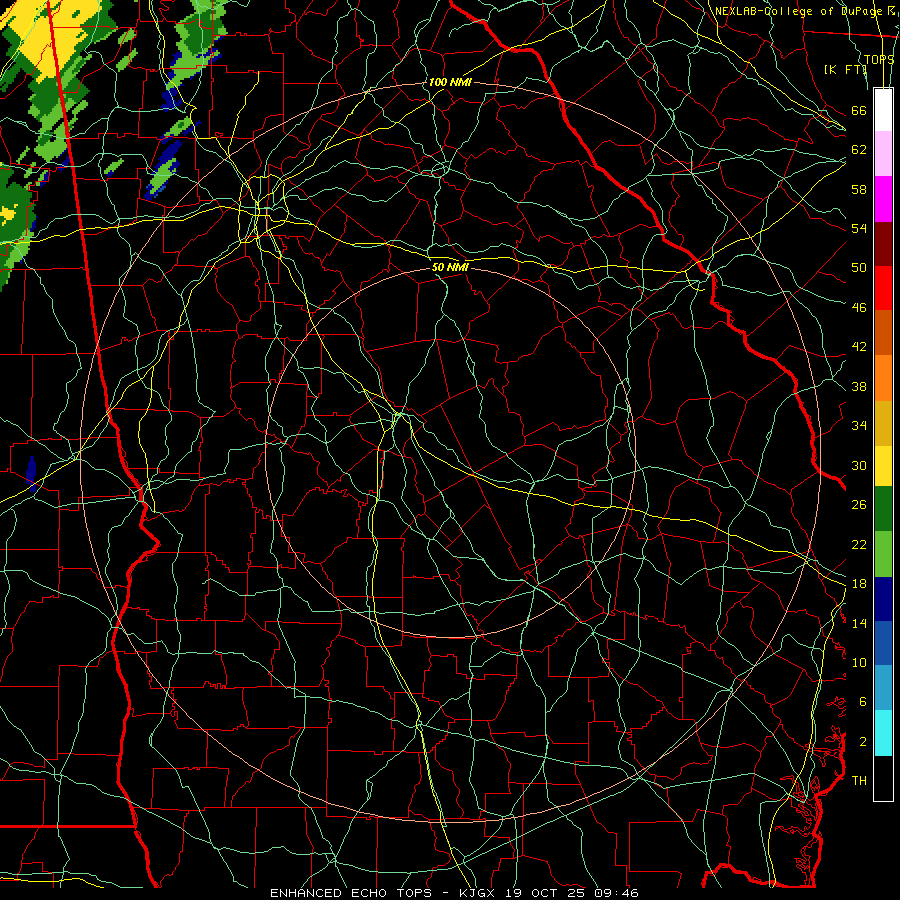Click the navy blue legend swatch
This screenshot has height=900, width=900.
pos(883,599)
